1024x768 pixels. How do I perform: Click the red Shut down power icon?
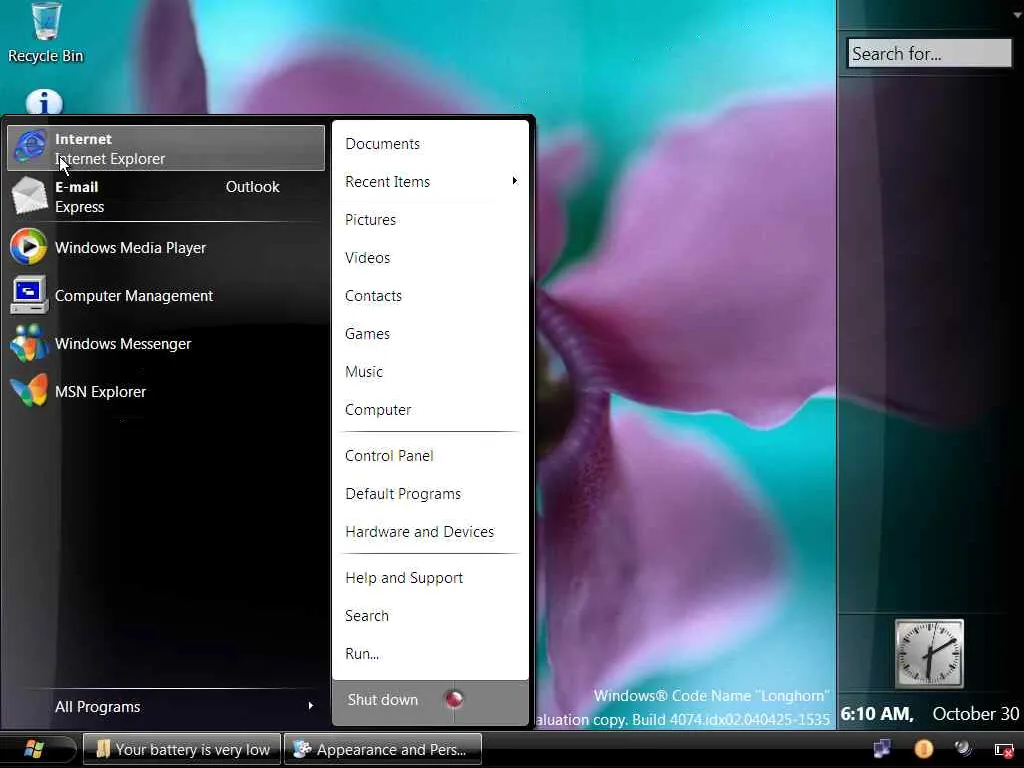pyautogui.click(x=454, y=699)
